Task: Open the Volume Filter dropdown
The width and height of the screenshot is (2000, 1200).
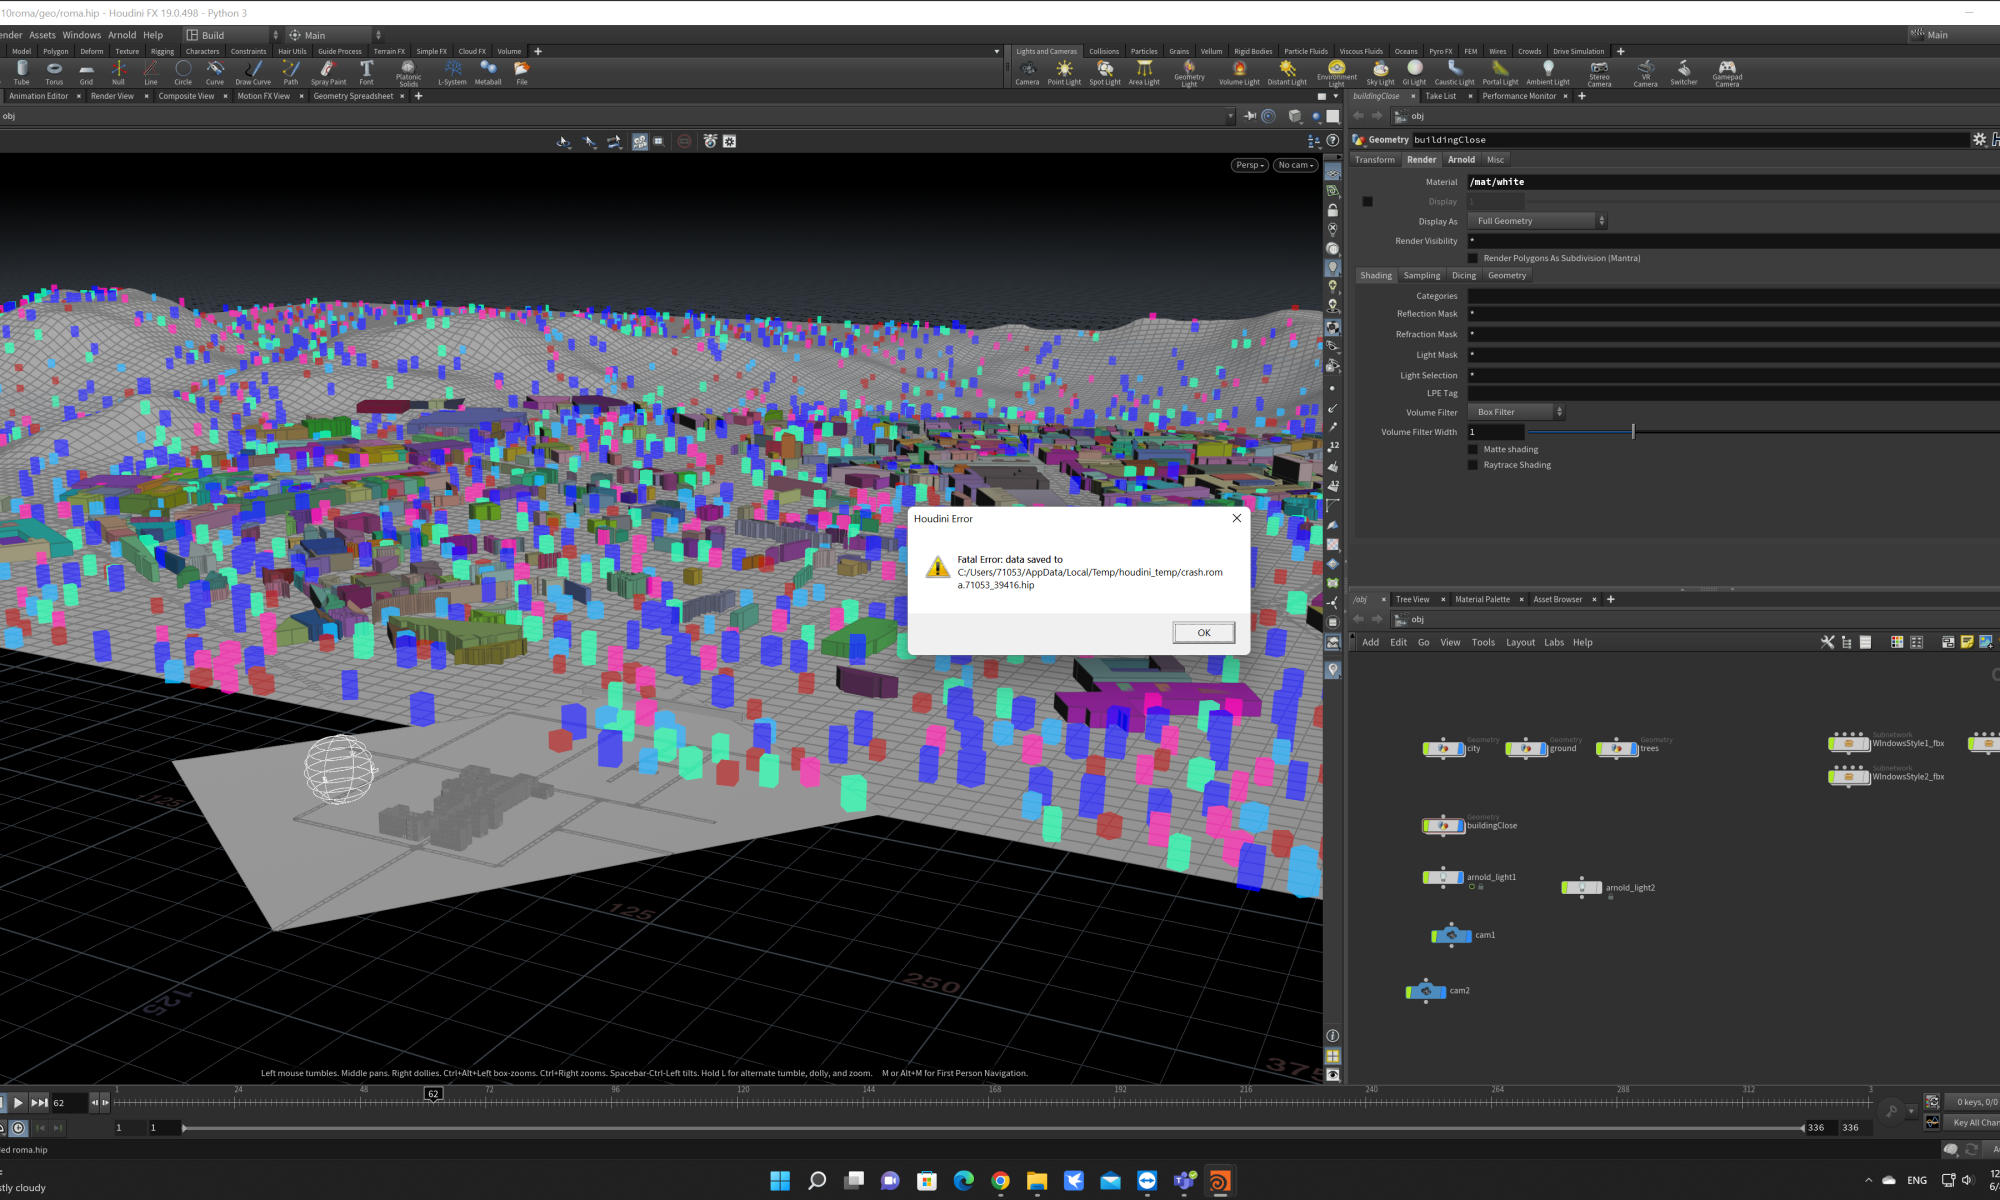Action: tap(1515, 412)
